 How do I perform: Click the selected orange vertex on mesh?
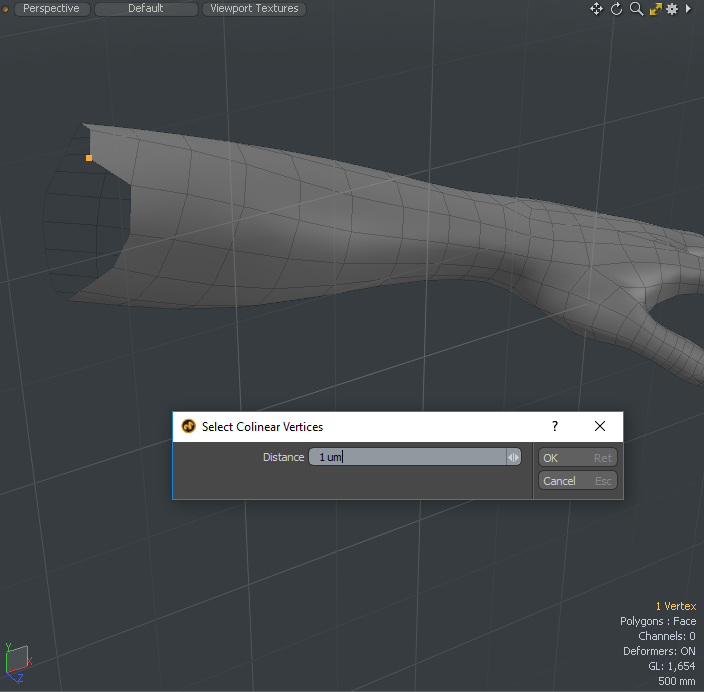(x=89, y=158)
